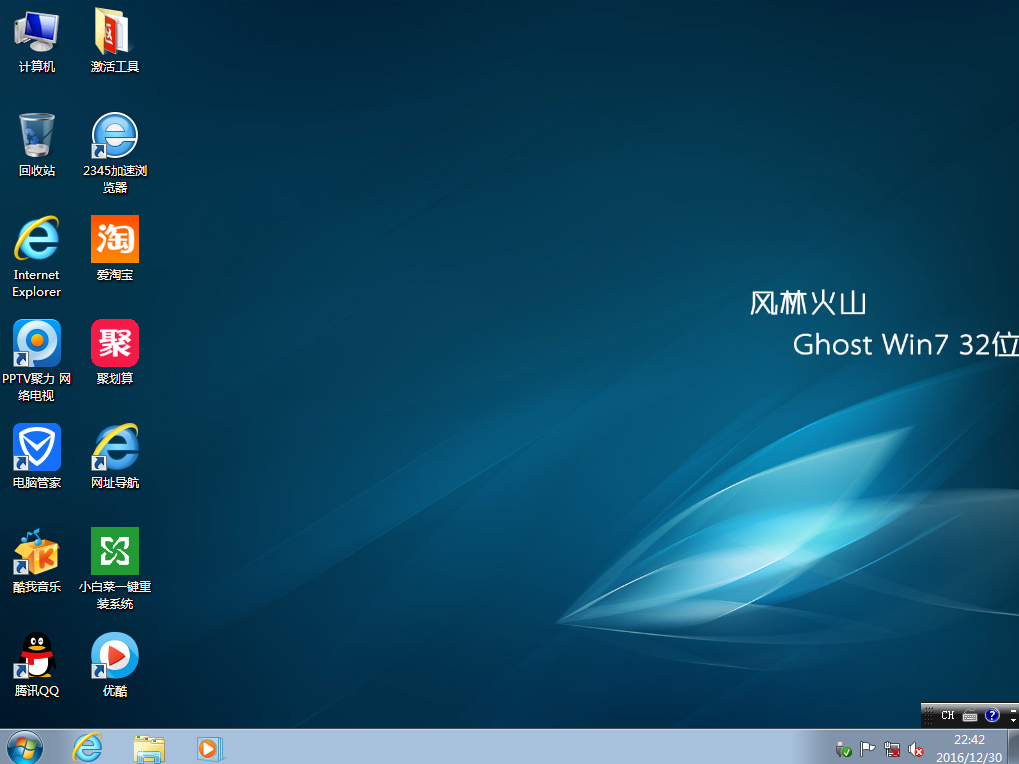
Task: Select the 激活工具 folder icon
Action: 115,40
